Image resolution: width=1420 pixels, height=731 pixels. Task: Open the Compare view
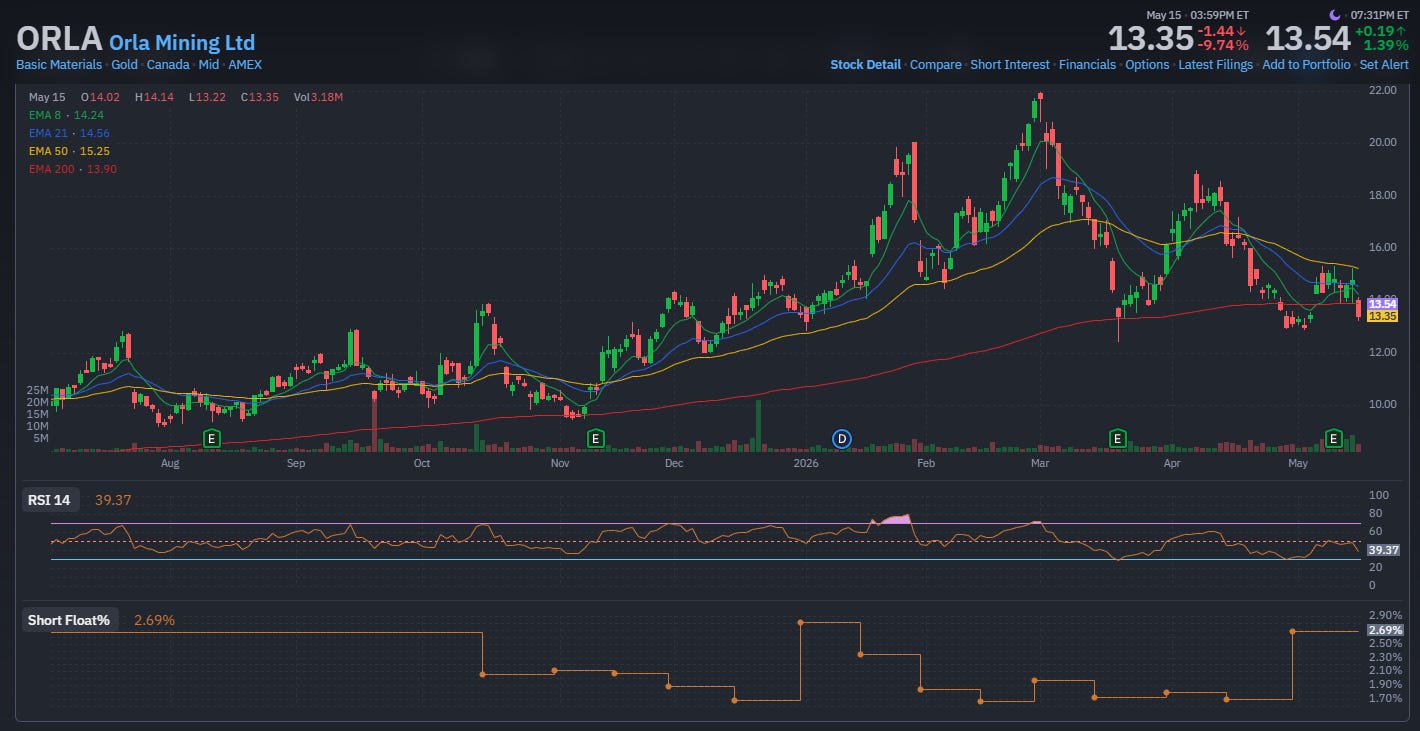936,64
